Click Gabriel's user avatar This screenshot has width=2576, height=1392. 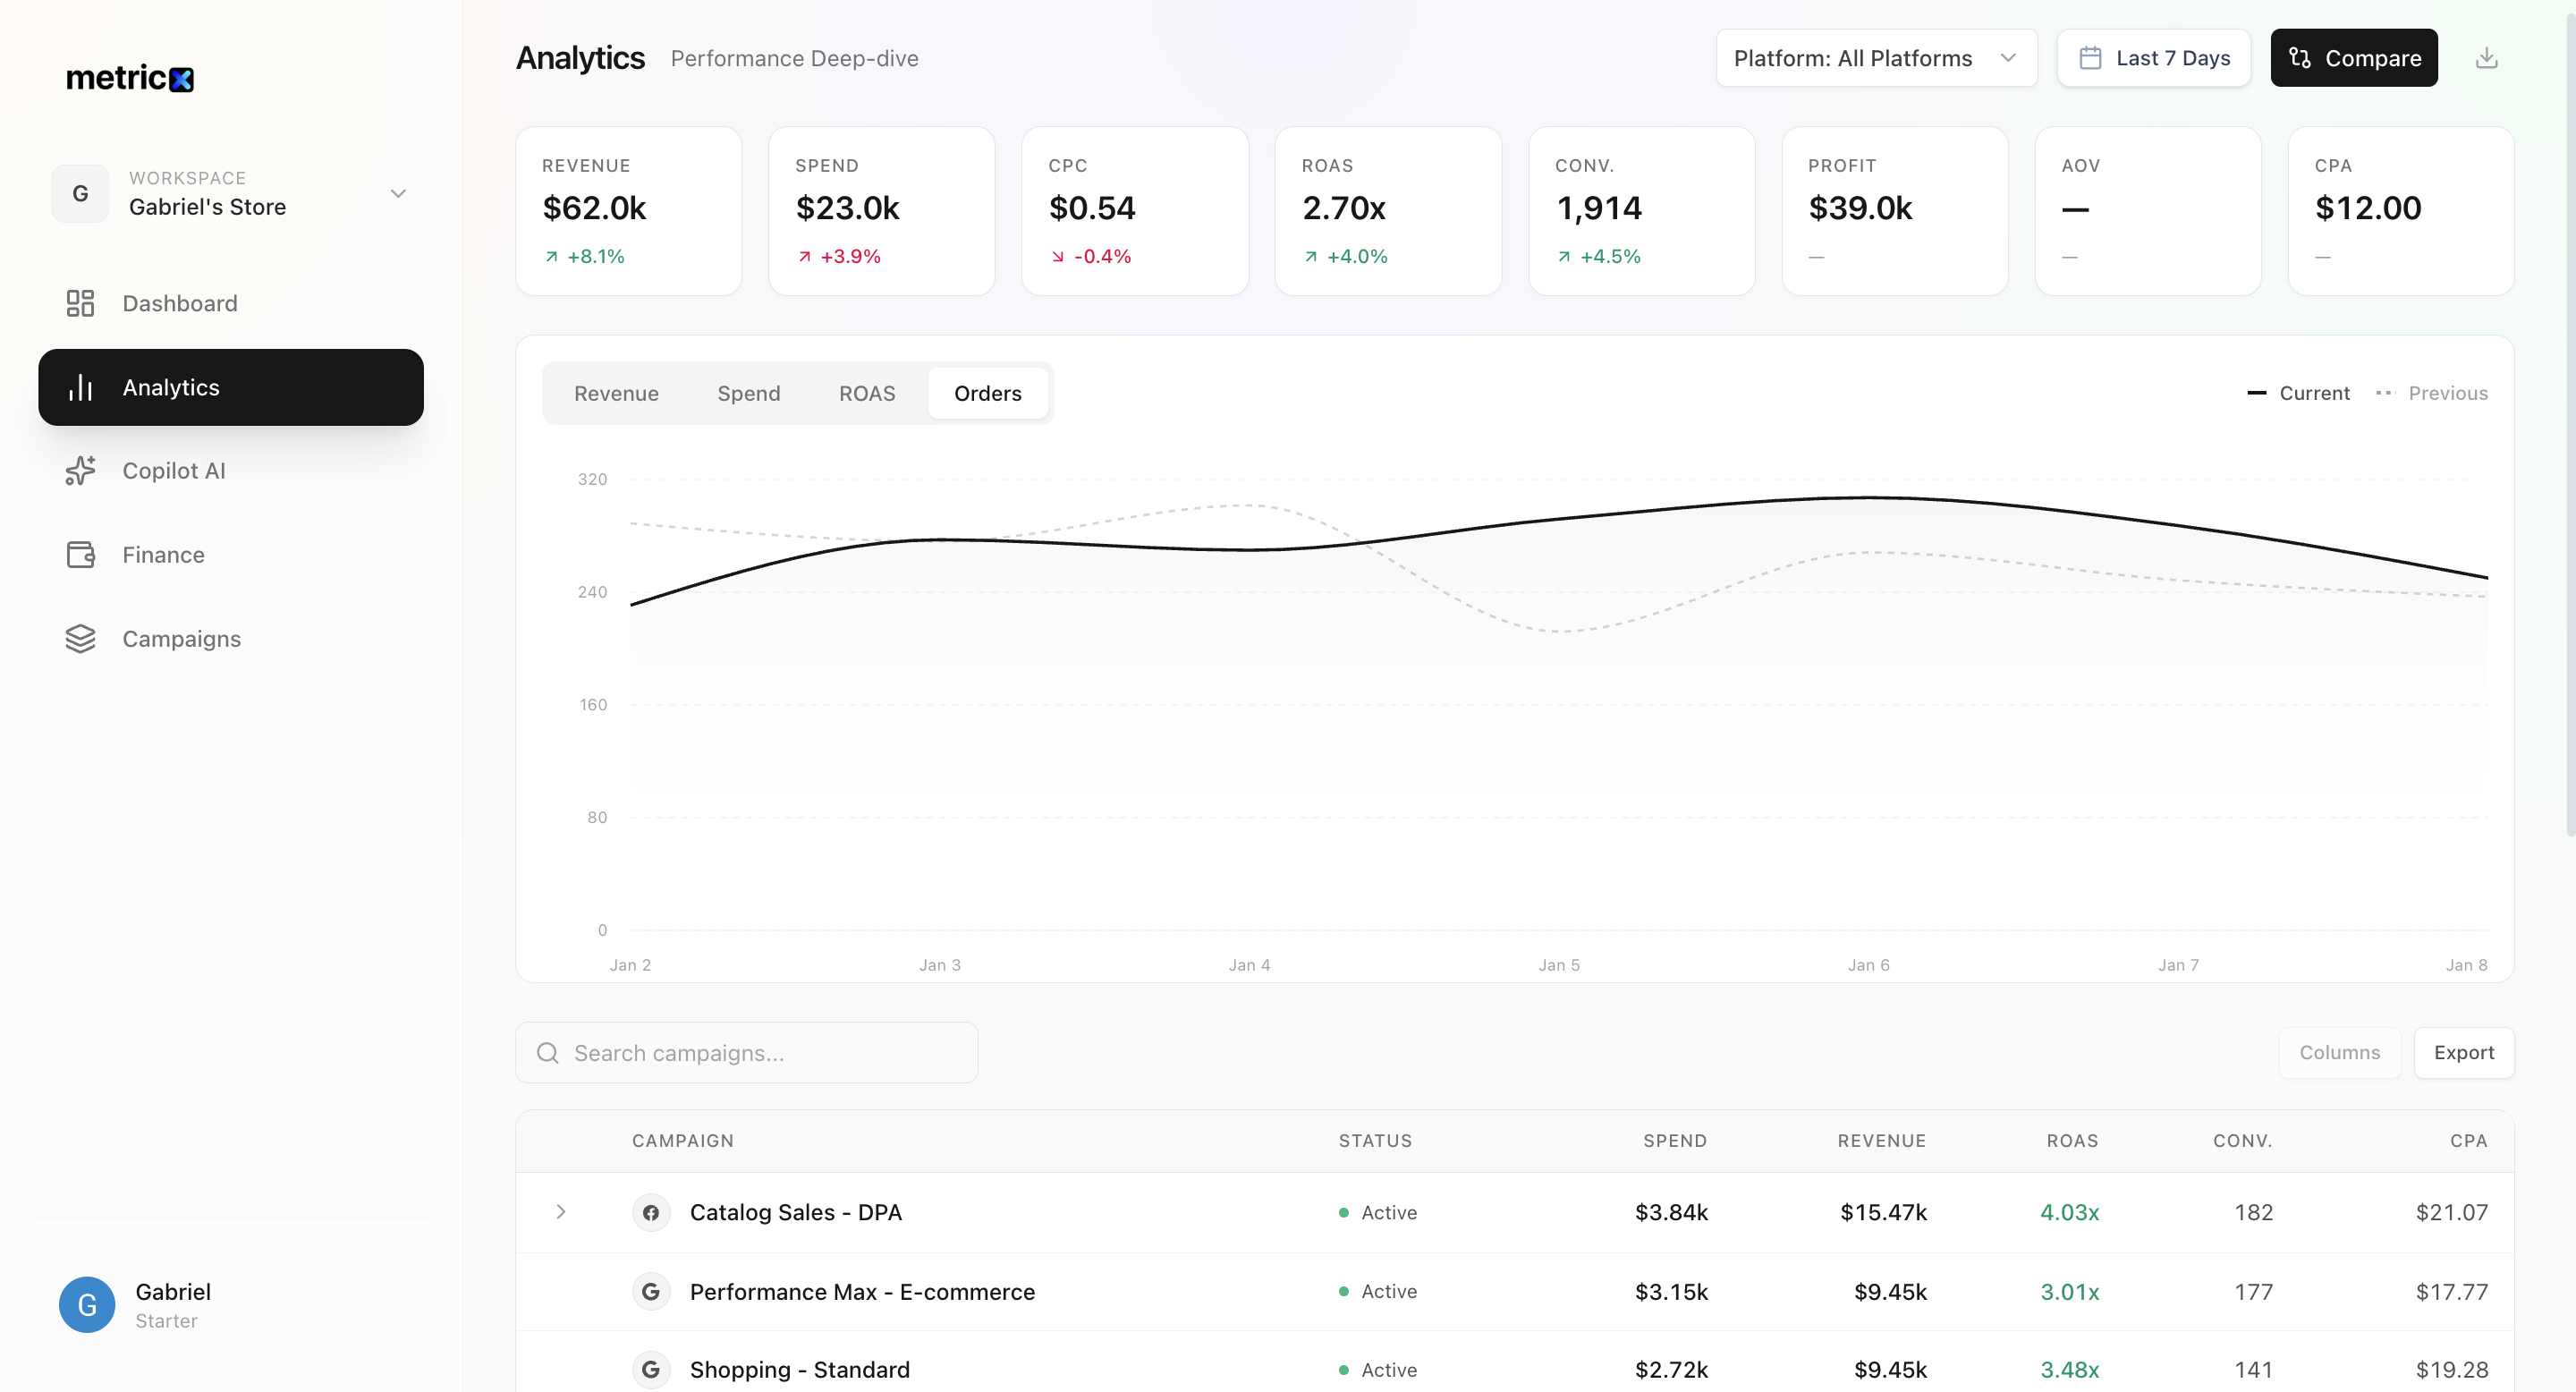click(87, 1304)
